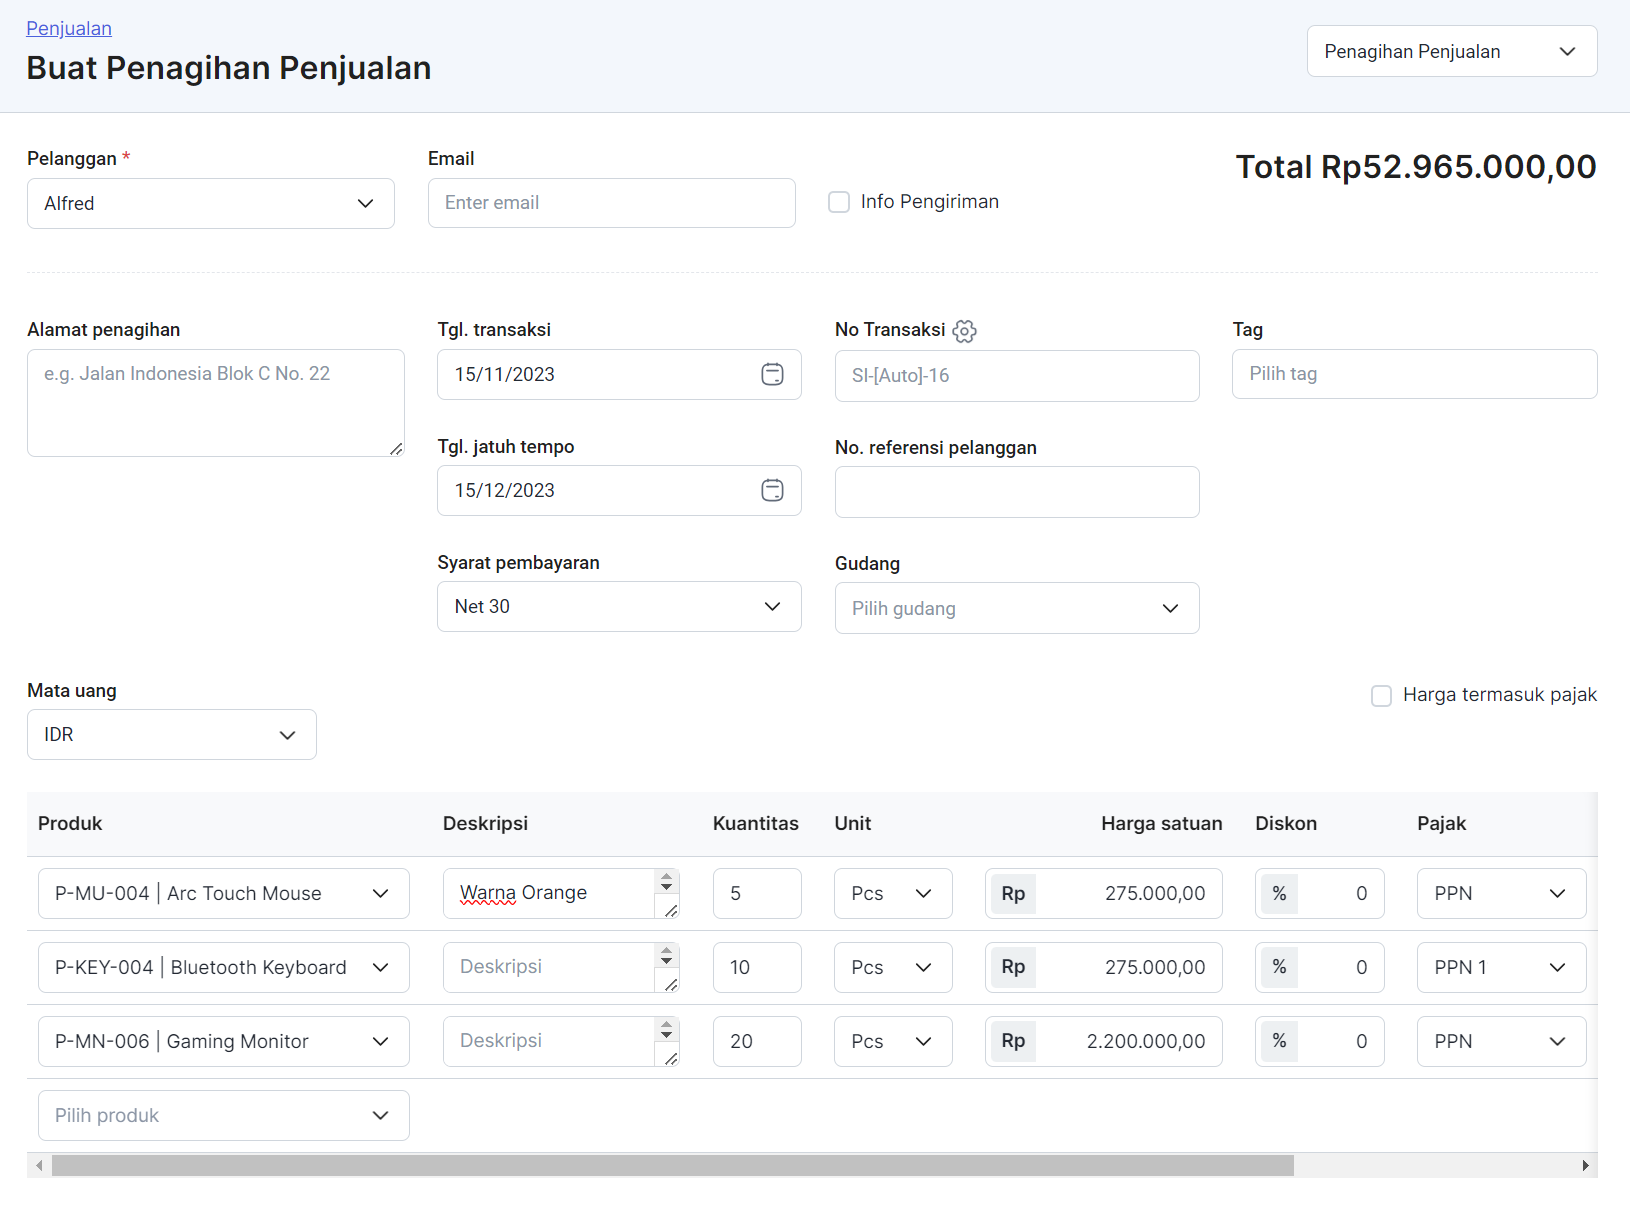Tick the Harga termasuk pajak checkbox

coord(1381,696)
